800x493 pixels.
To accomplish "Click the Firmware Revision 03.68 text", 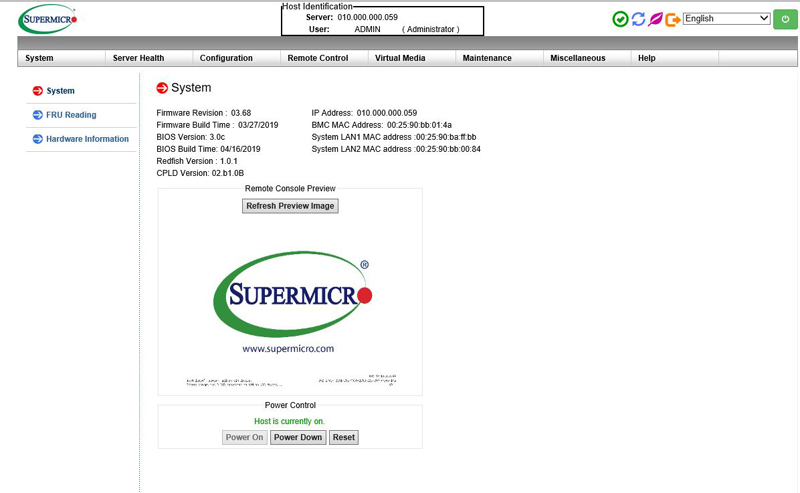I will (x=204, y=113).
